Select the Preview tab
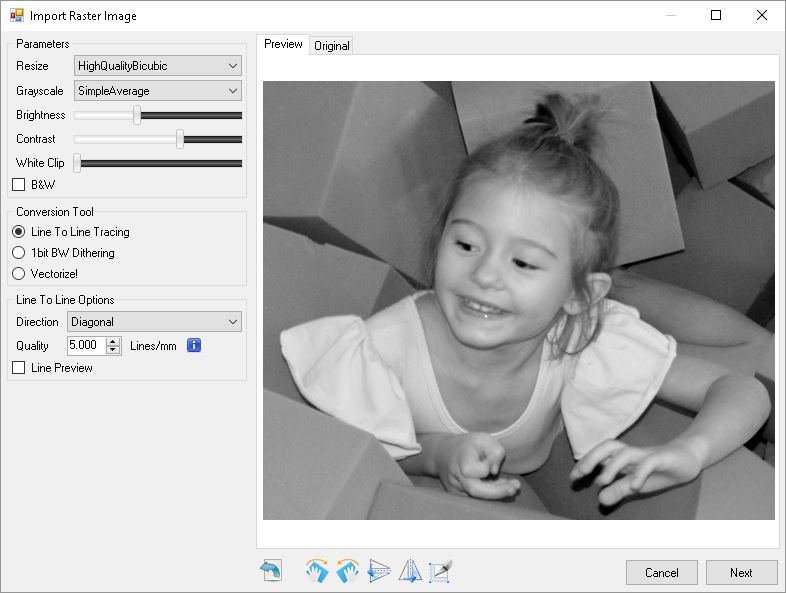This screenshot has height=593, width=786. (283, 44)
